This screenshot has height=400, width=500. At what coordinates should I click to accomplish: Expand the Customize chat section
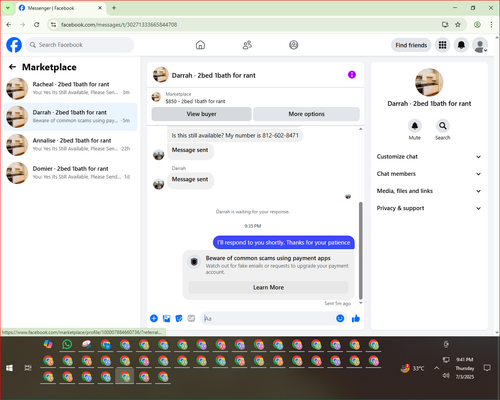[x=429, y=157]
